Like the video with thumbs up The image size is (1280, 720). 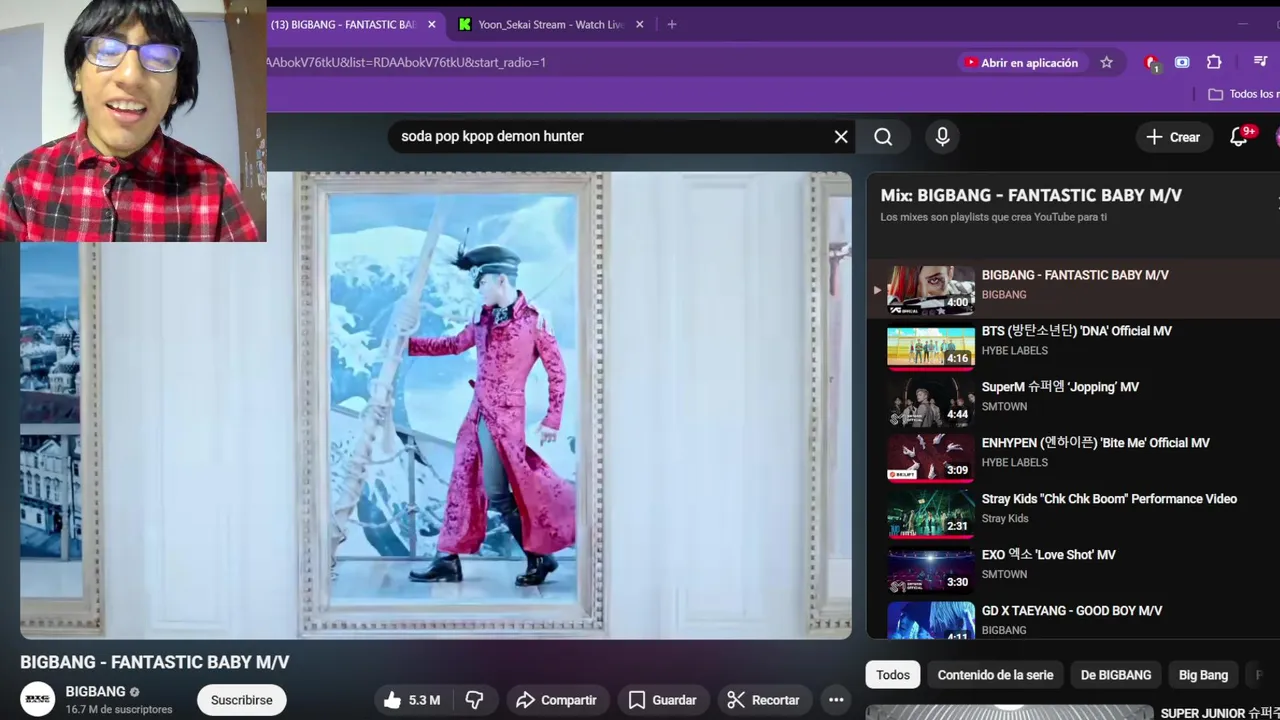412,700
